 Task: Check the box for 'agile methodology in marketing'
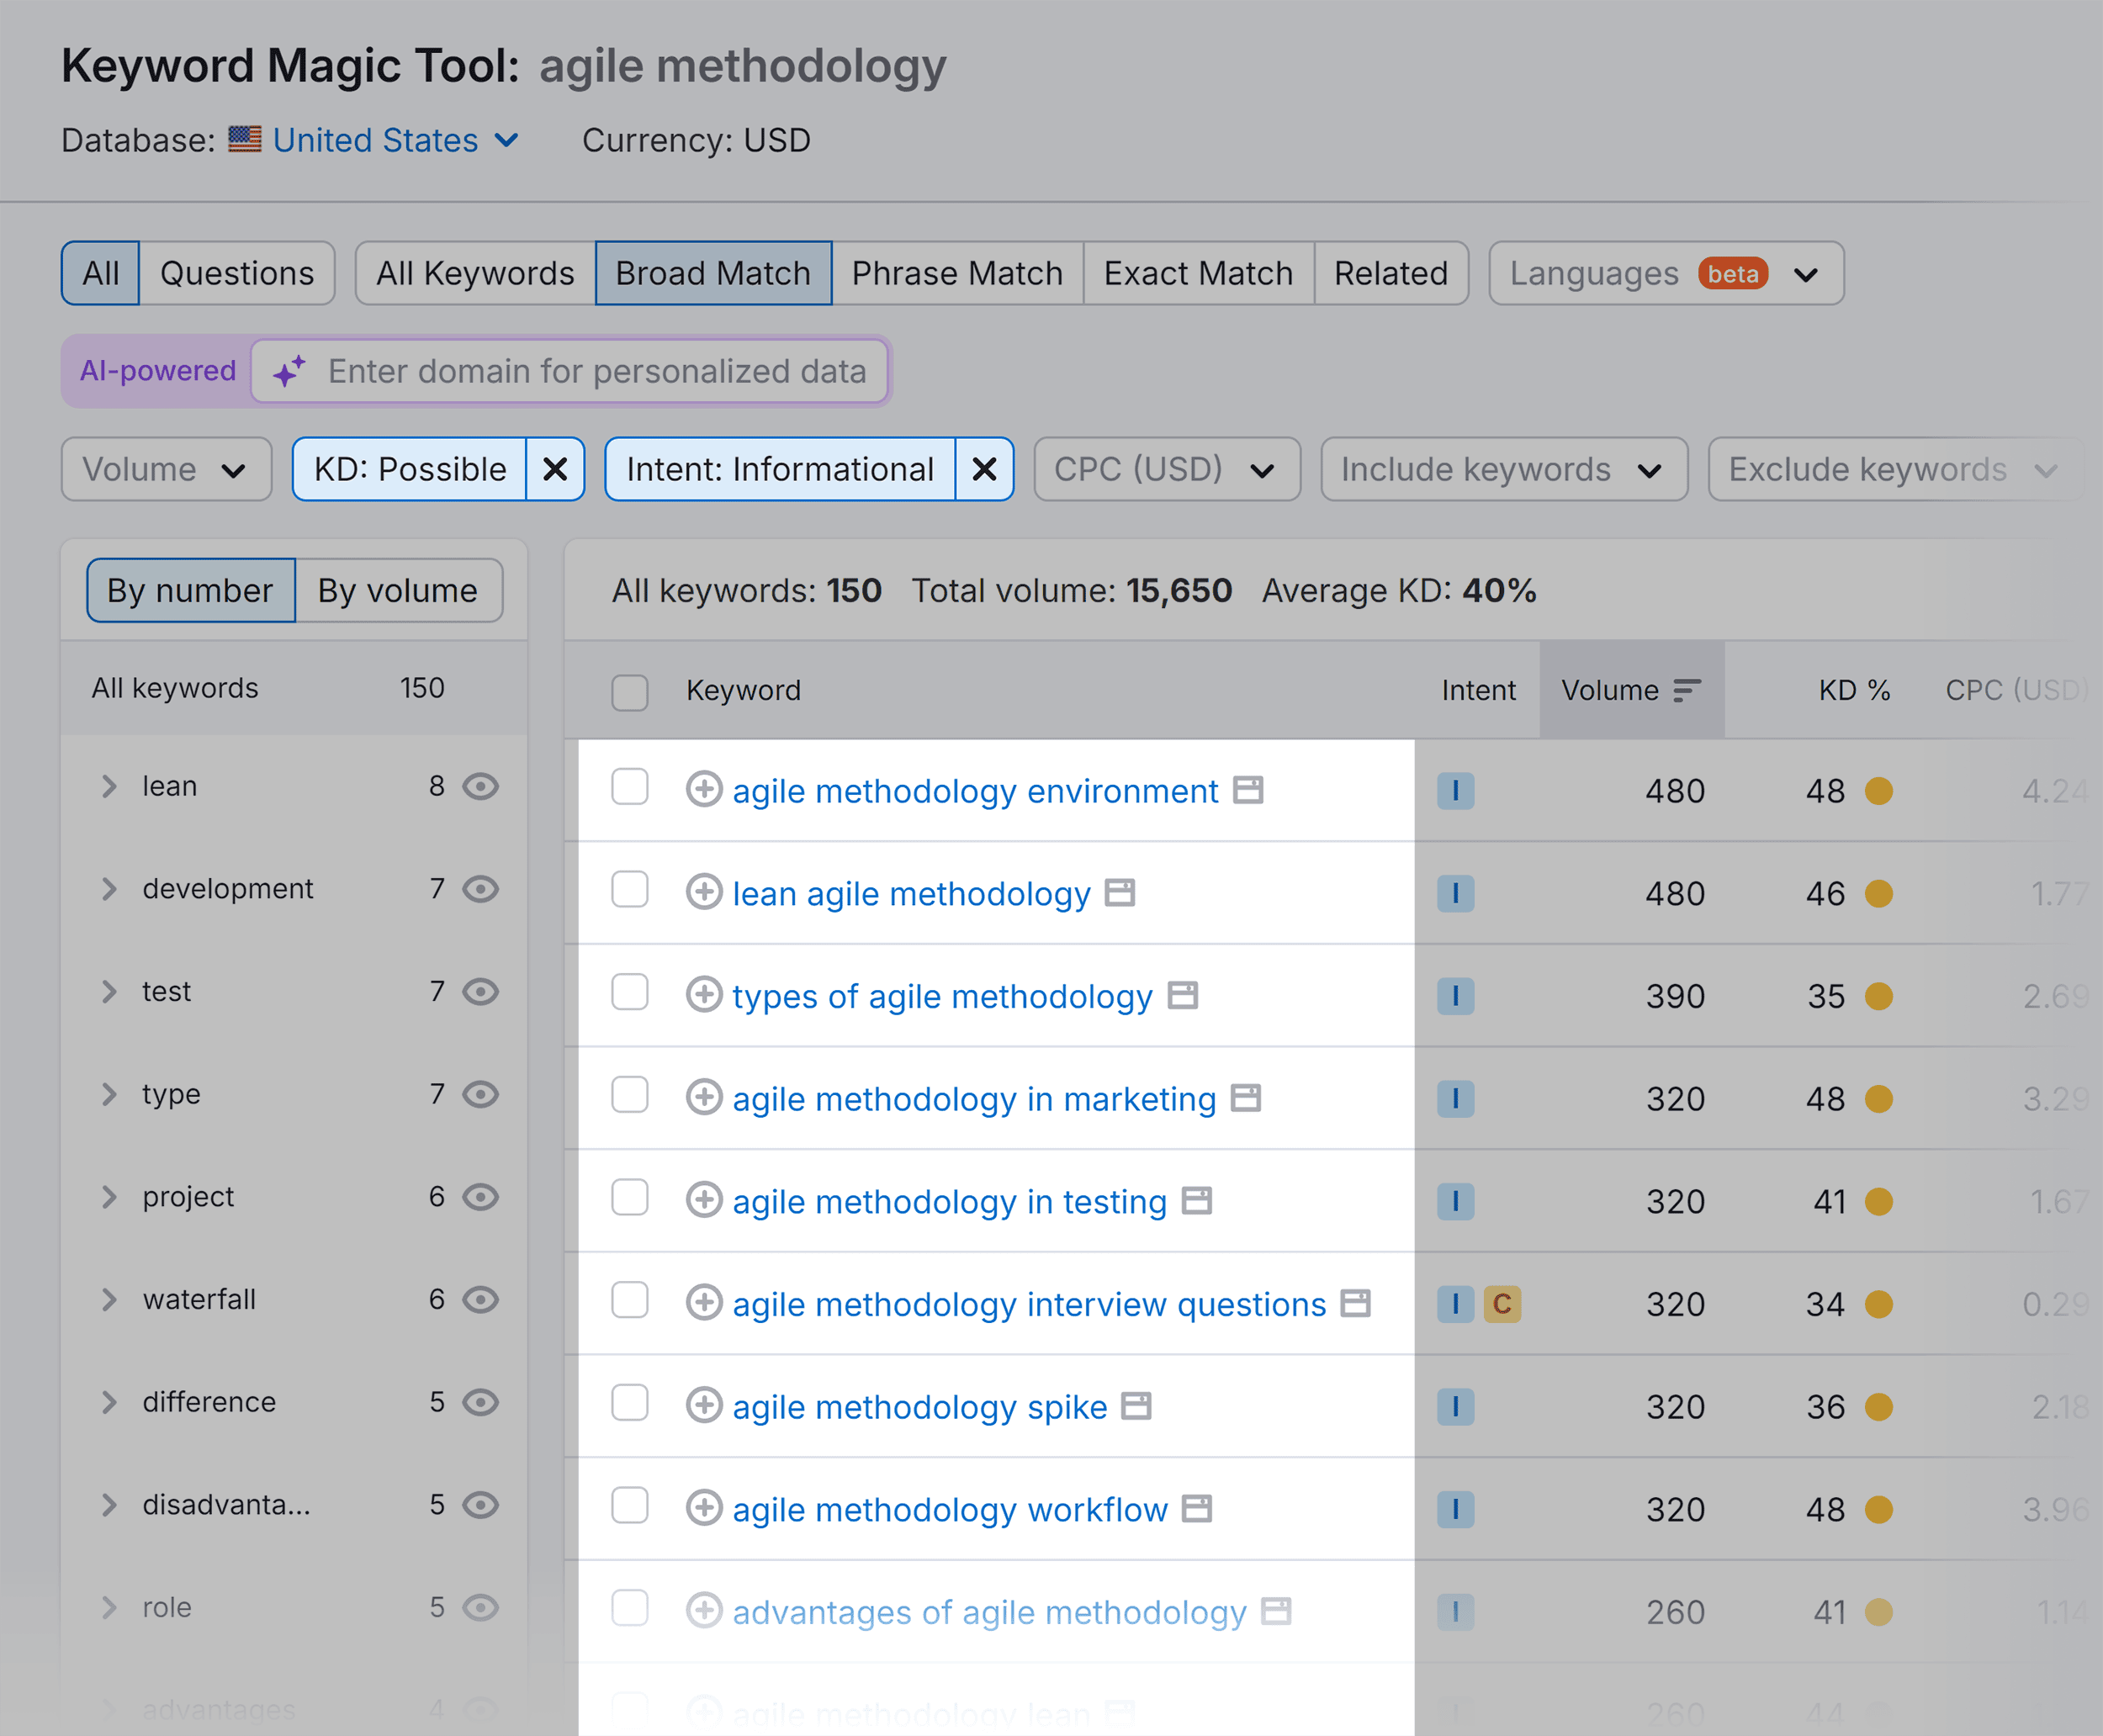click(x=630, y=1095)
